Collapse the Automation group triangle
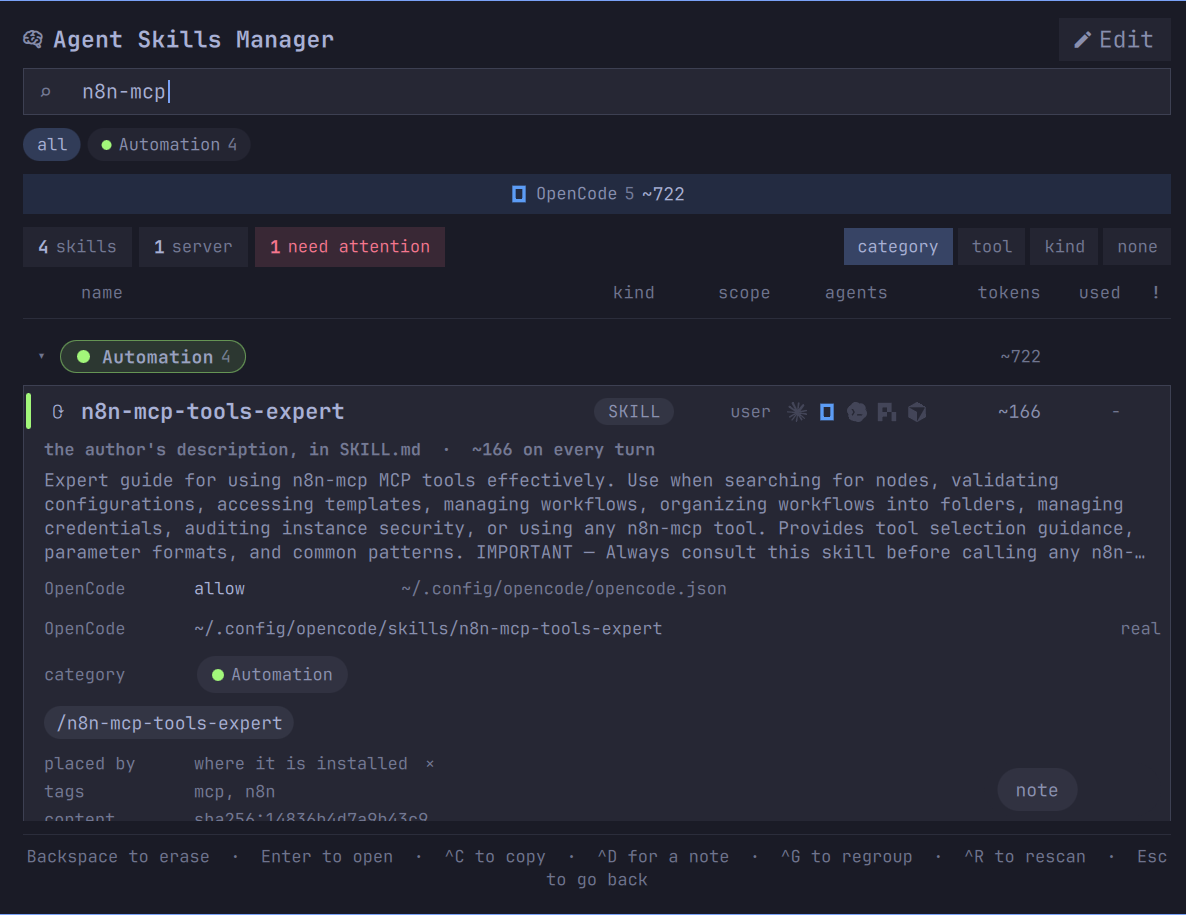This screenshot has width=1186, height=915. point(42,356)
